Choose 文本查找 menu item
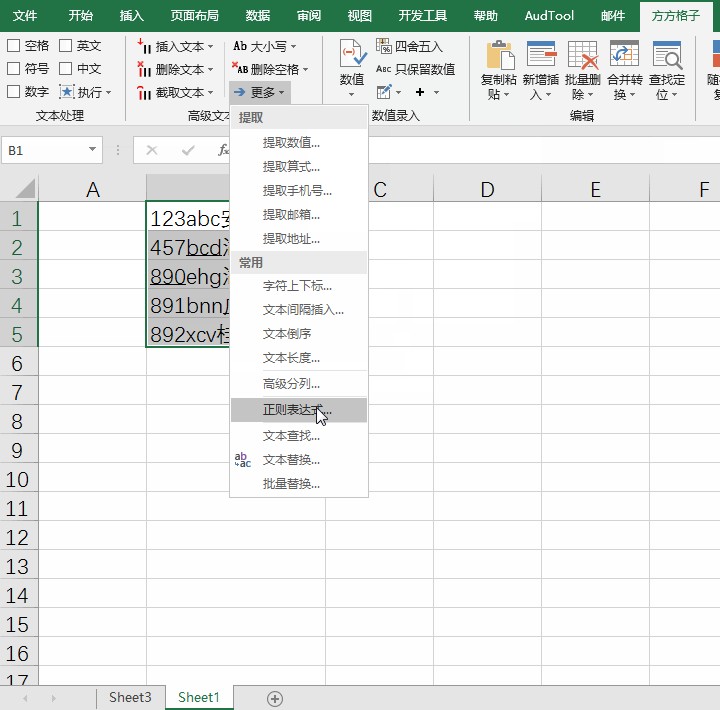 298,436
